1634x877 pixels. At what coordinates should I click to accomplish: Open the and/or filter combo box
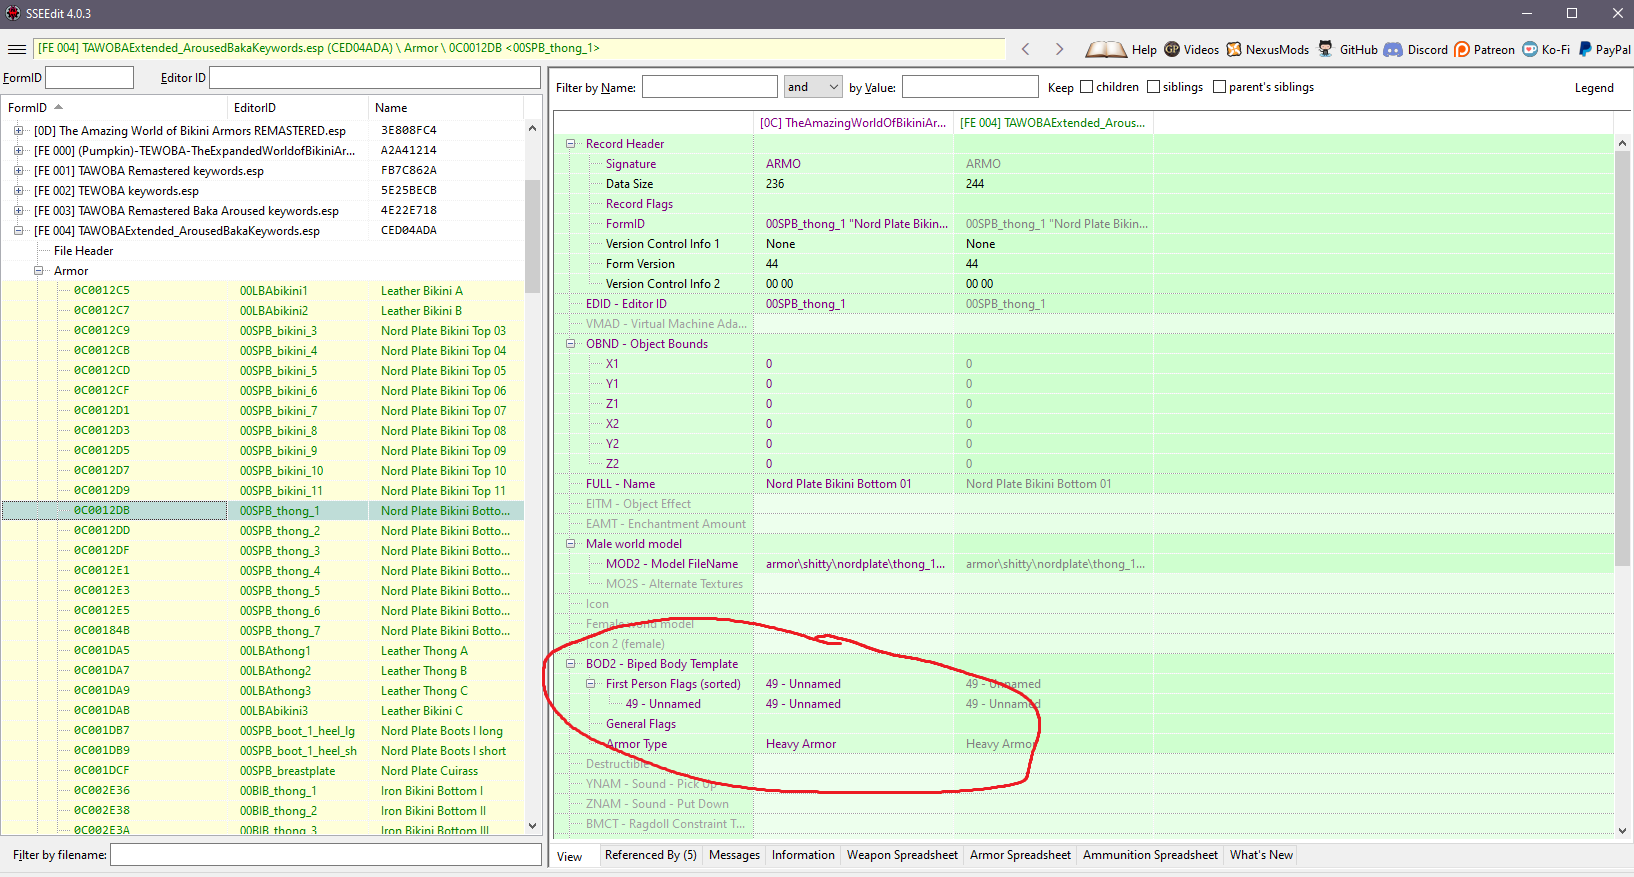[x=813, y=87]
